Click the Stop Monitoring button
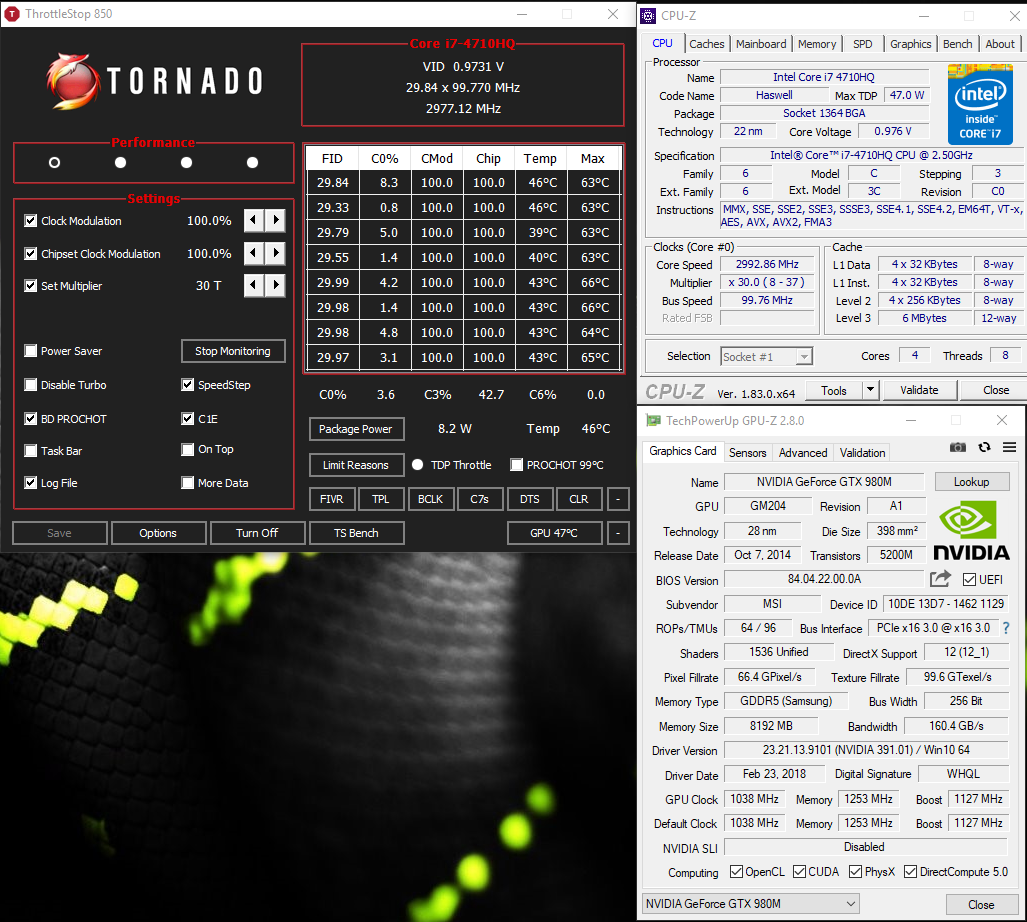This screenshot has width=1027, height=922. click(x=233, y=351)
